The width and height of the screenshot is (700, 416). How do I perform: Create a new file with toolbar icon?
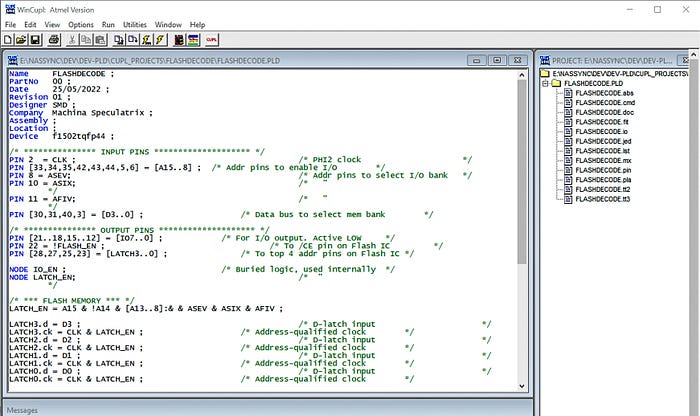8,40
